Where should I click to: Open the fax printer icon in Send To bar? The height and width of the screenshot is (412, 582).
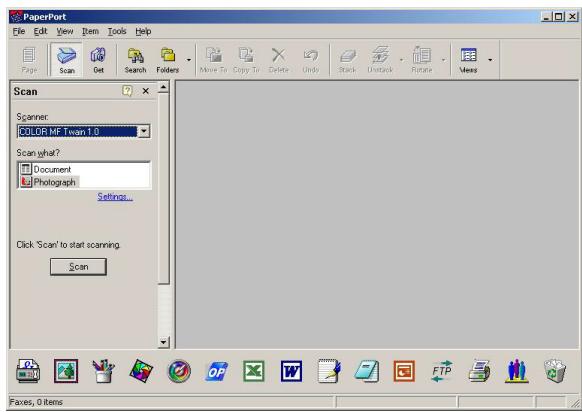coord(28,371)
